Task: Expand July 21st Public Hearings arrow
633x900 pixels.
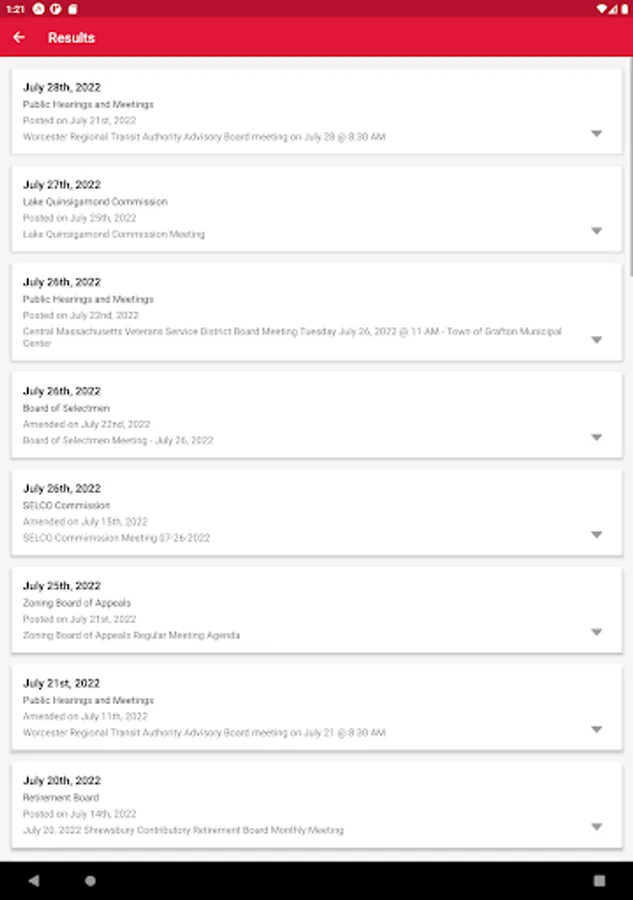Action: 596,730
